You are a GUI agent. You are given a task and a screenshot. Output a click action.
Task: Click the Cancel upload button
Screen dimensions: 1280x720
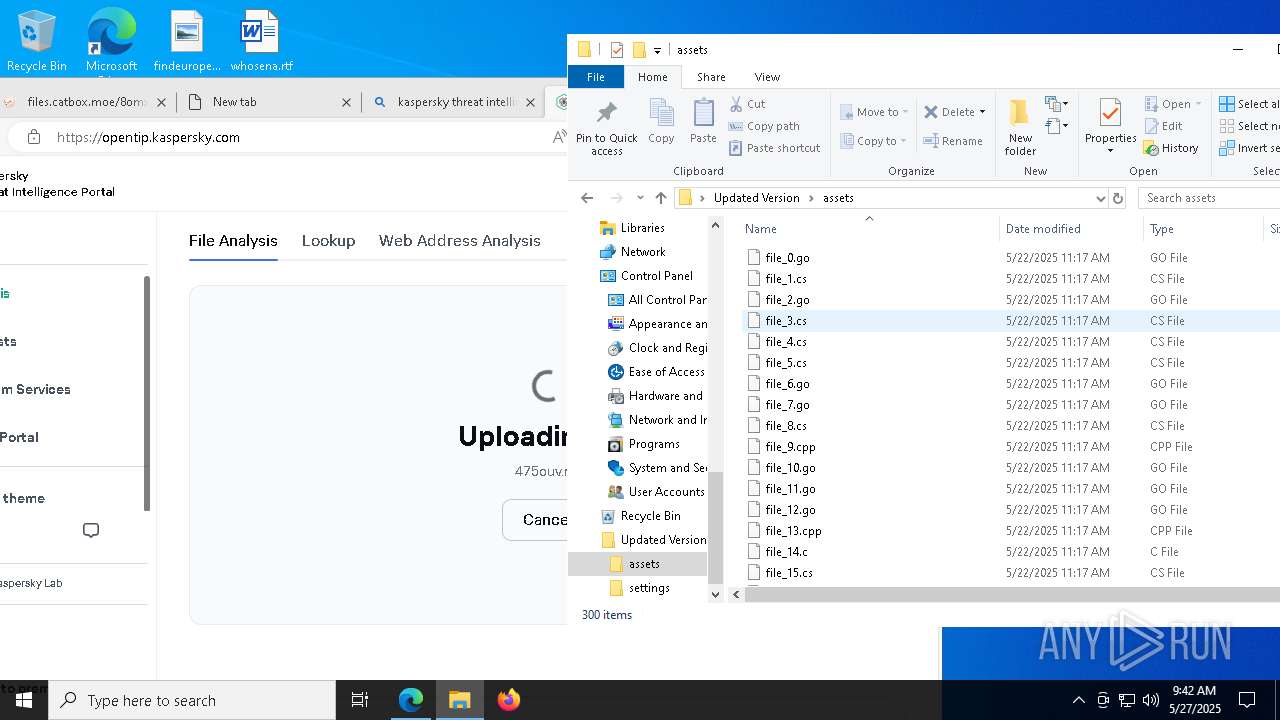(536, 520)
